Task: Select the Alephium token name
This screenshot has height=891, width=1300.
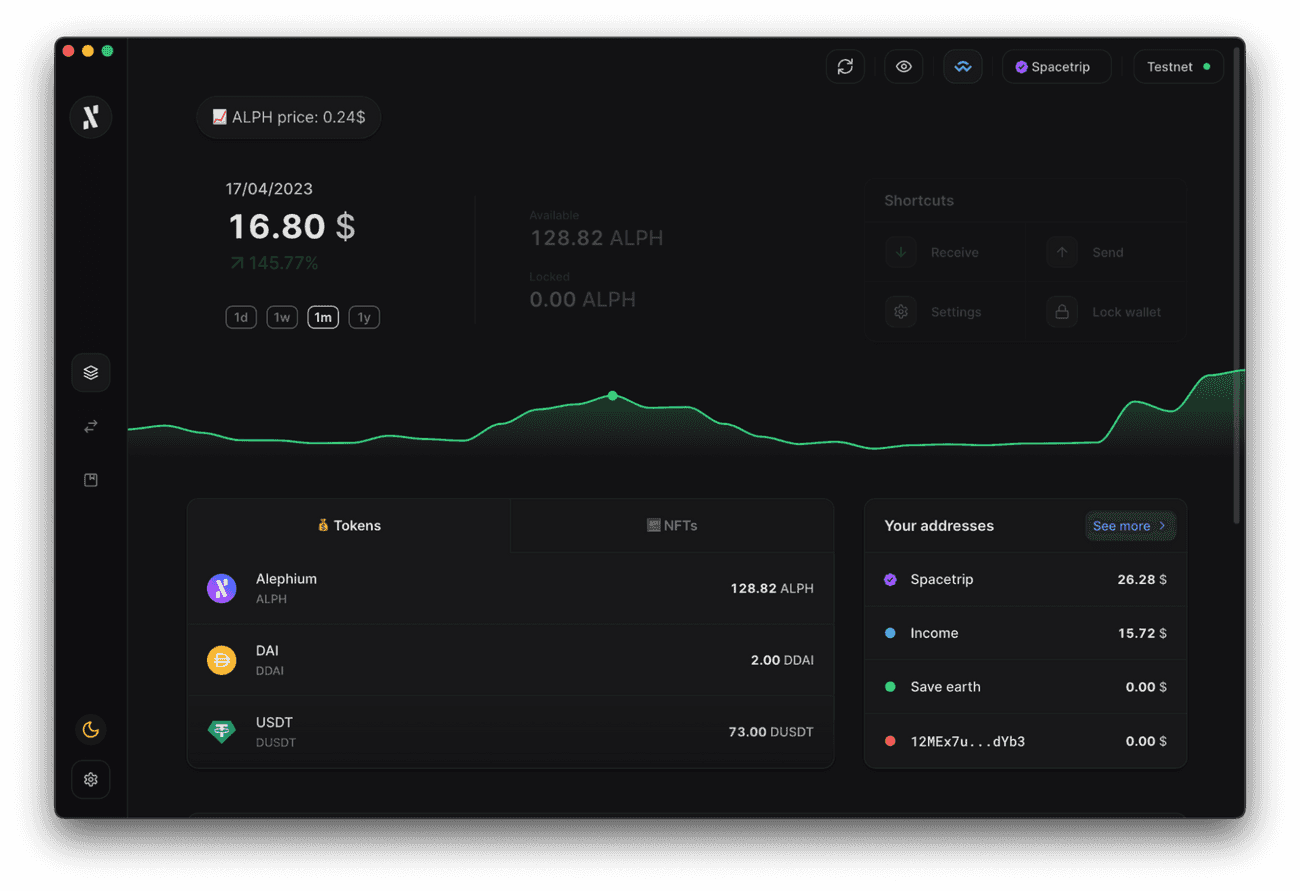Action: pos(286,579)
